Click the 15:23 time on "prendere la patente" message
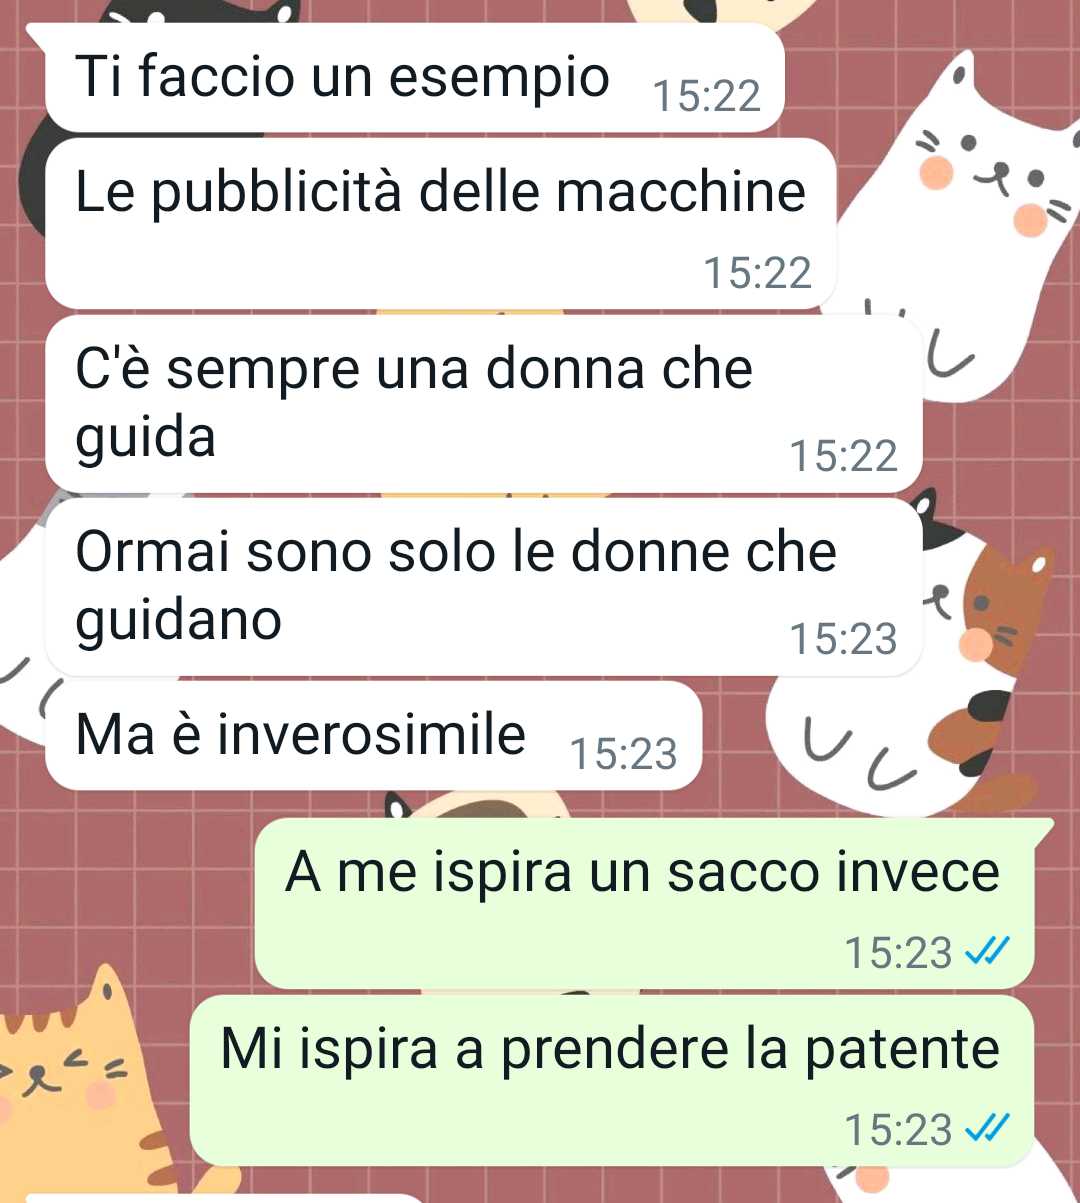Screen dimensions: 1080x1203 coord(898,1130)
